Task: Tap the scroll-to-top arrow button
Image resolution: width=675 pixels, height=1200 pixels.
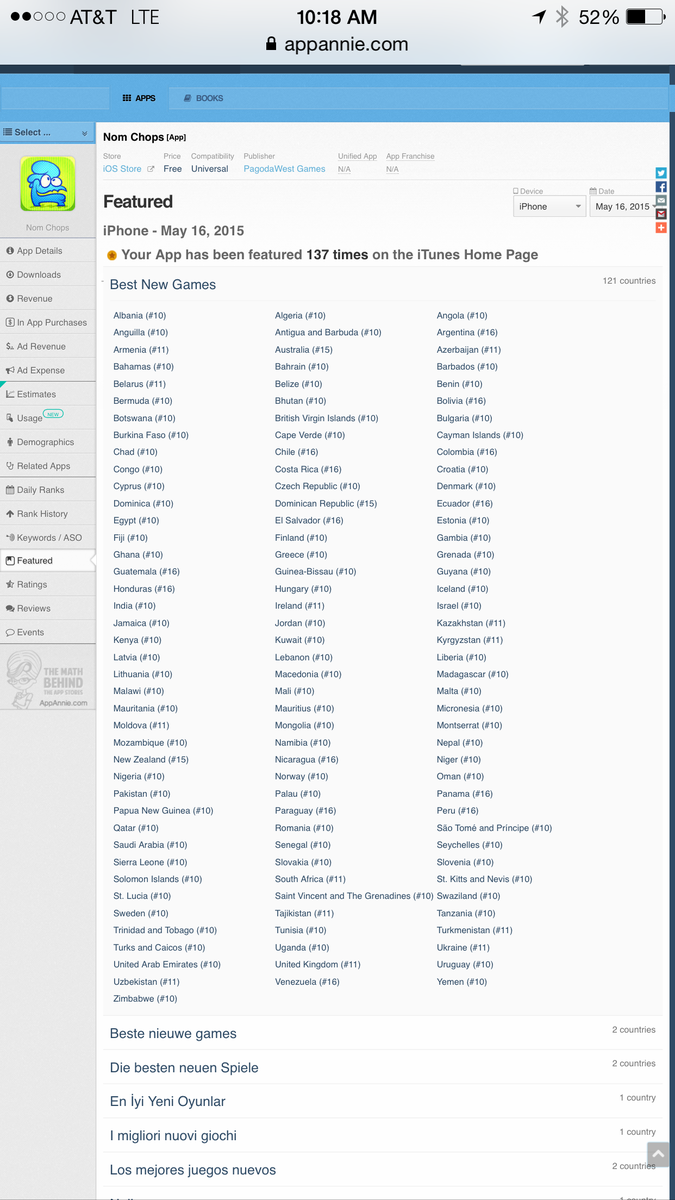Action: (657, 1155)
